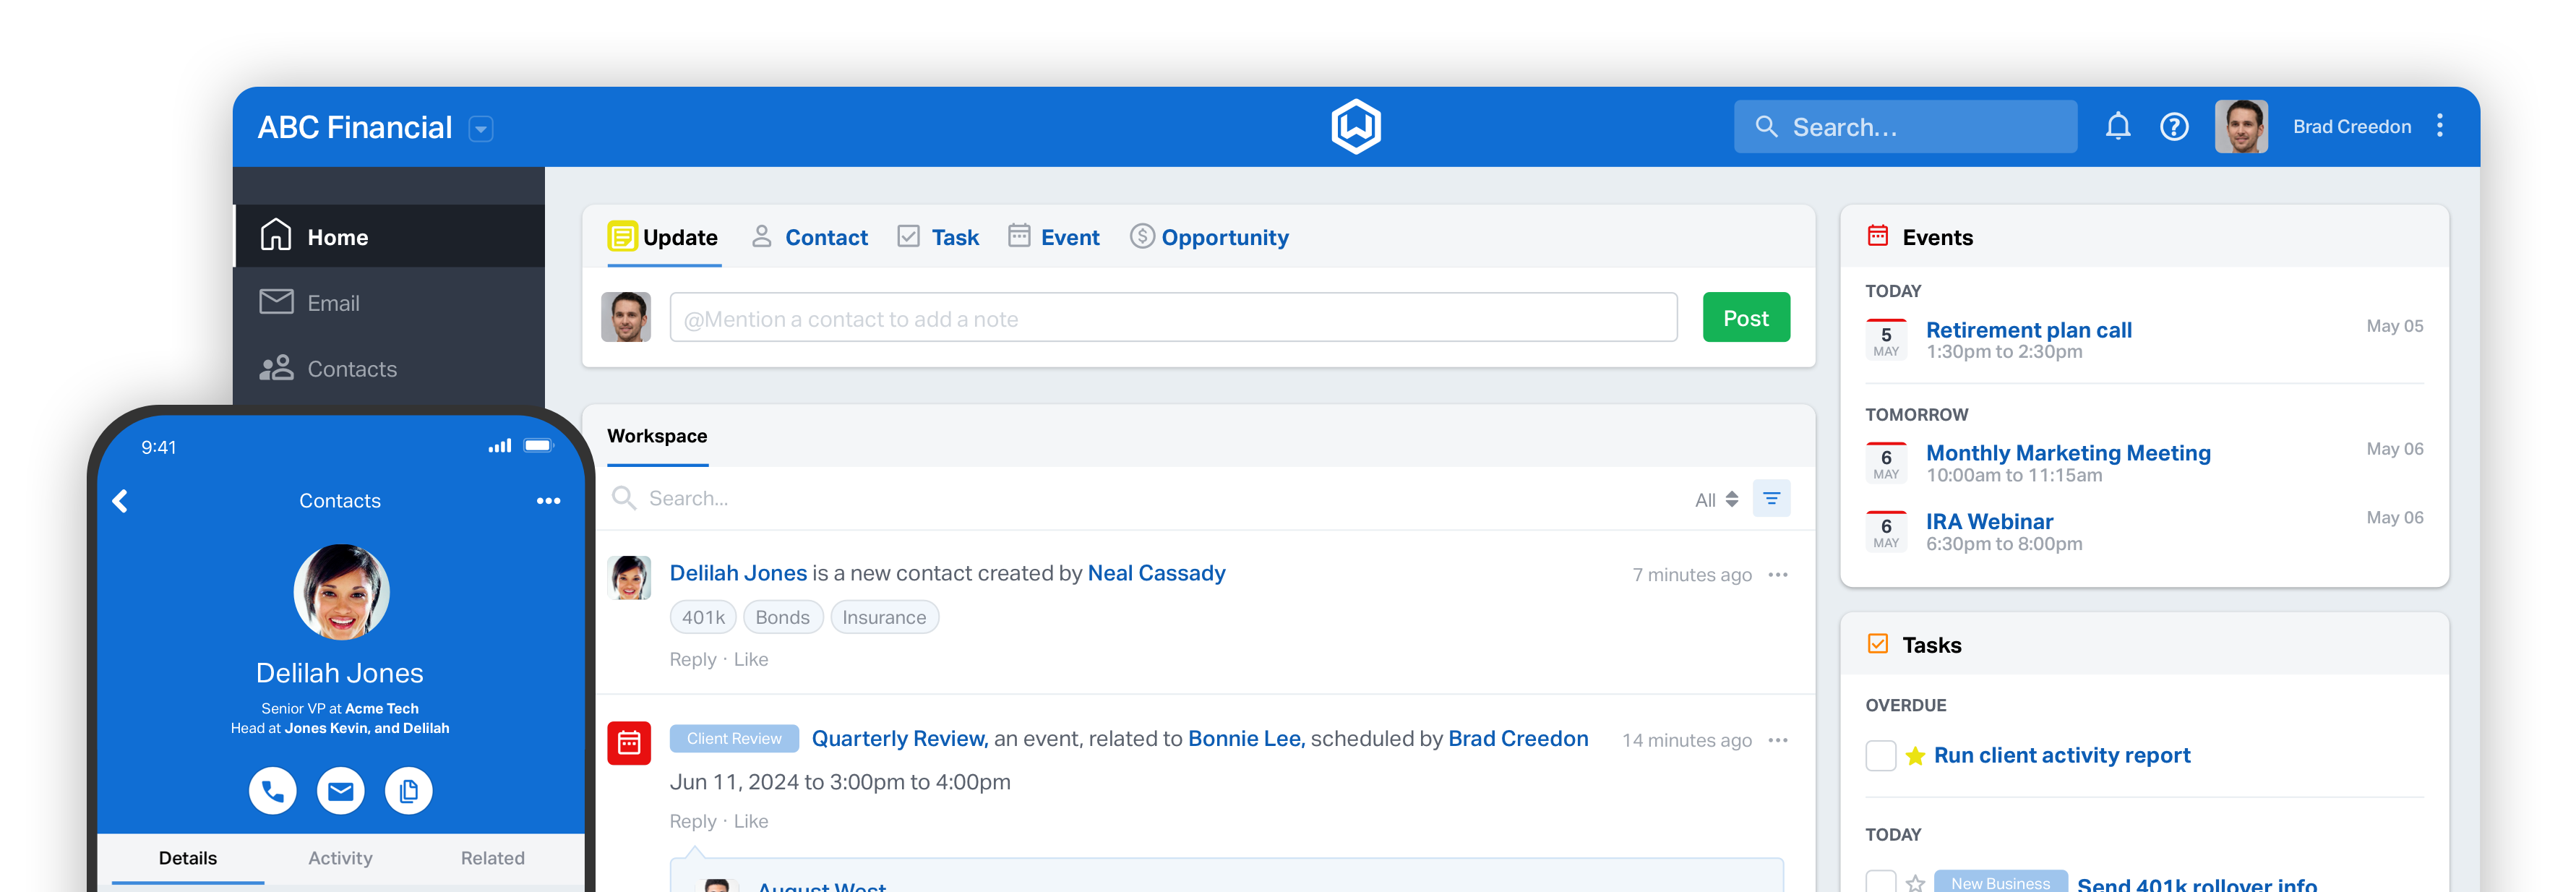
Task: Expand the All filter dropdown in Workspace
Action: point(1715,498)
